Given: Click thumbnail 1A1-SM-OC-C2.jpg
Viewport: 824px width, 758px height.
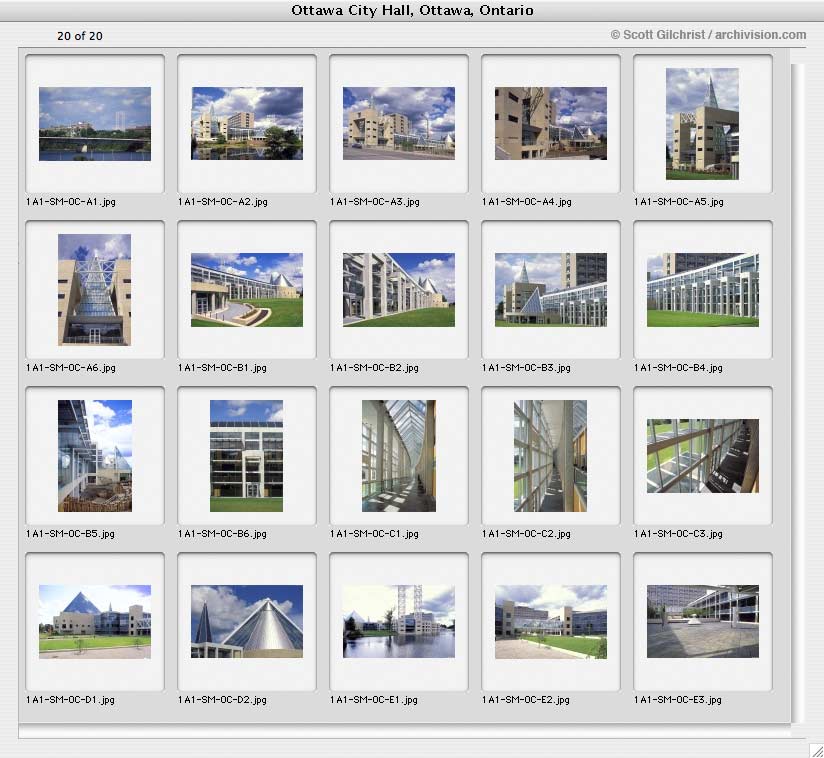Looking at the screenshot, I should click(x=550, y=456).
